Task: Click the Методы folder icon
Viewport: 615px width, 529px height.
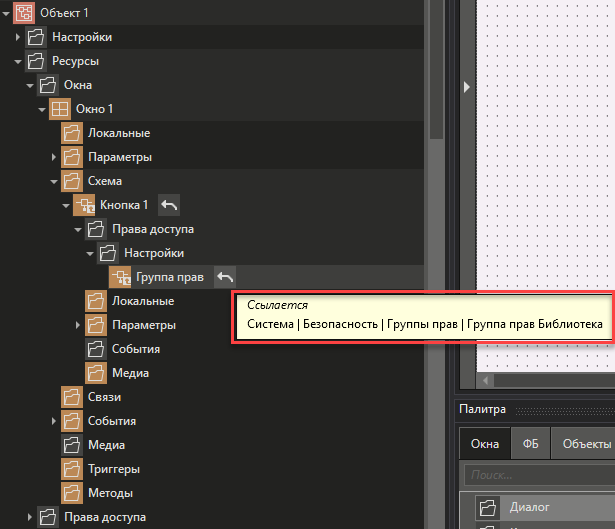Action: 71,493
